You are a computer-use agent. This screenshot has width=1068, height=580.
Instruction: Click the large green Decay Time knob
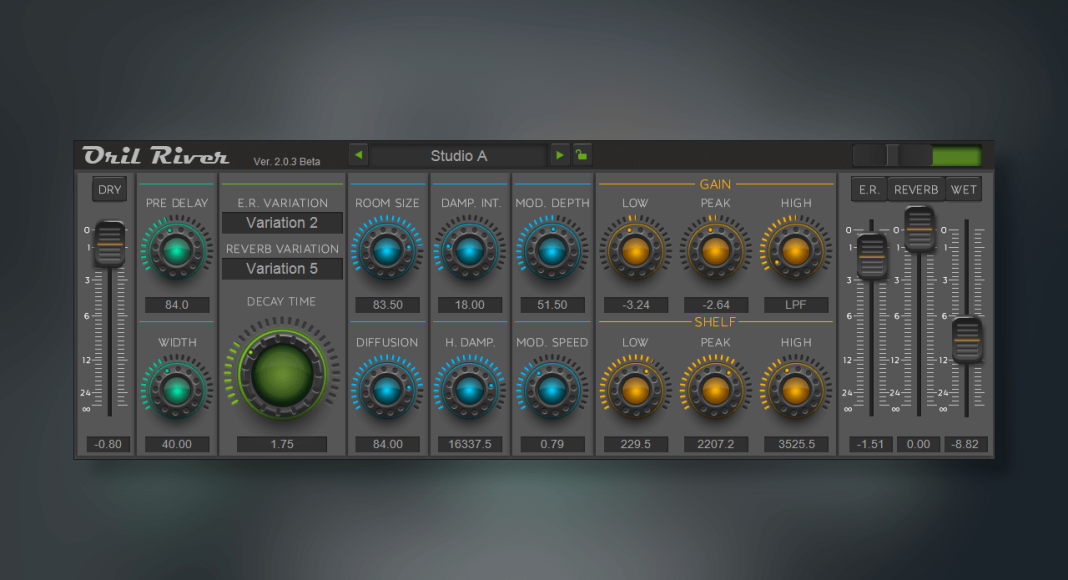coord(282,372)
